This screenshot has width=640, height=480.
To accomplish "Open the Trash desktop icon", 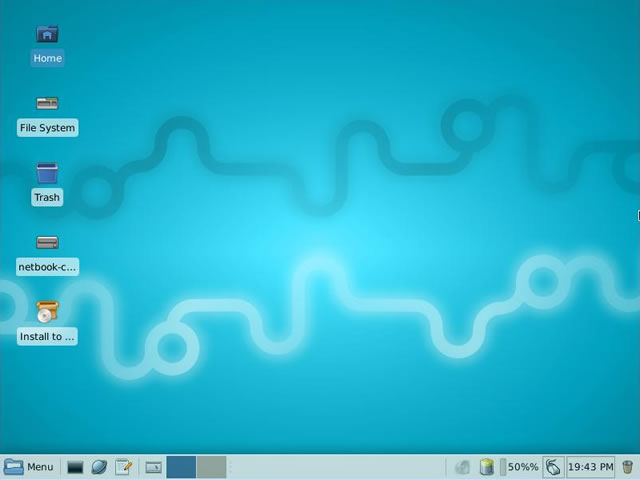I will coord(47,174).
